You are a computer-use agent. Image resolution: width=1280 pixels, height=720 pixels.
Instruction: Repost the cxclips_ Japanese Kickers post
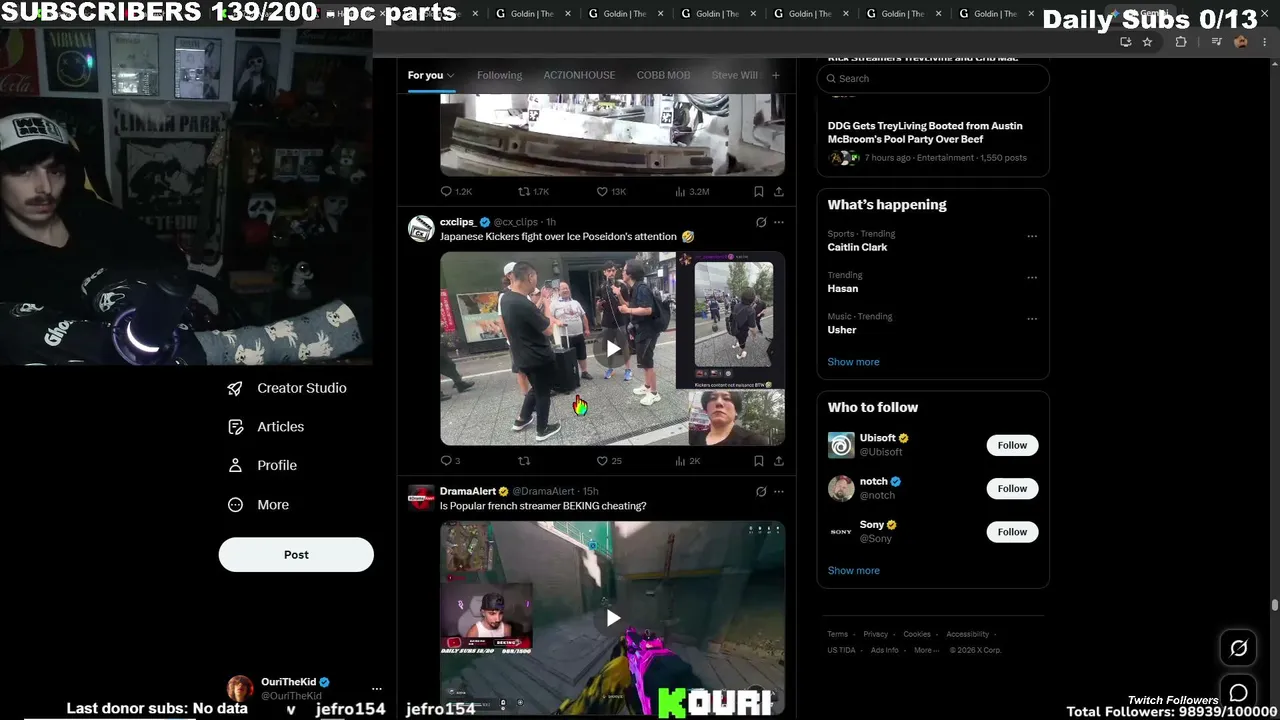523,461
